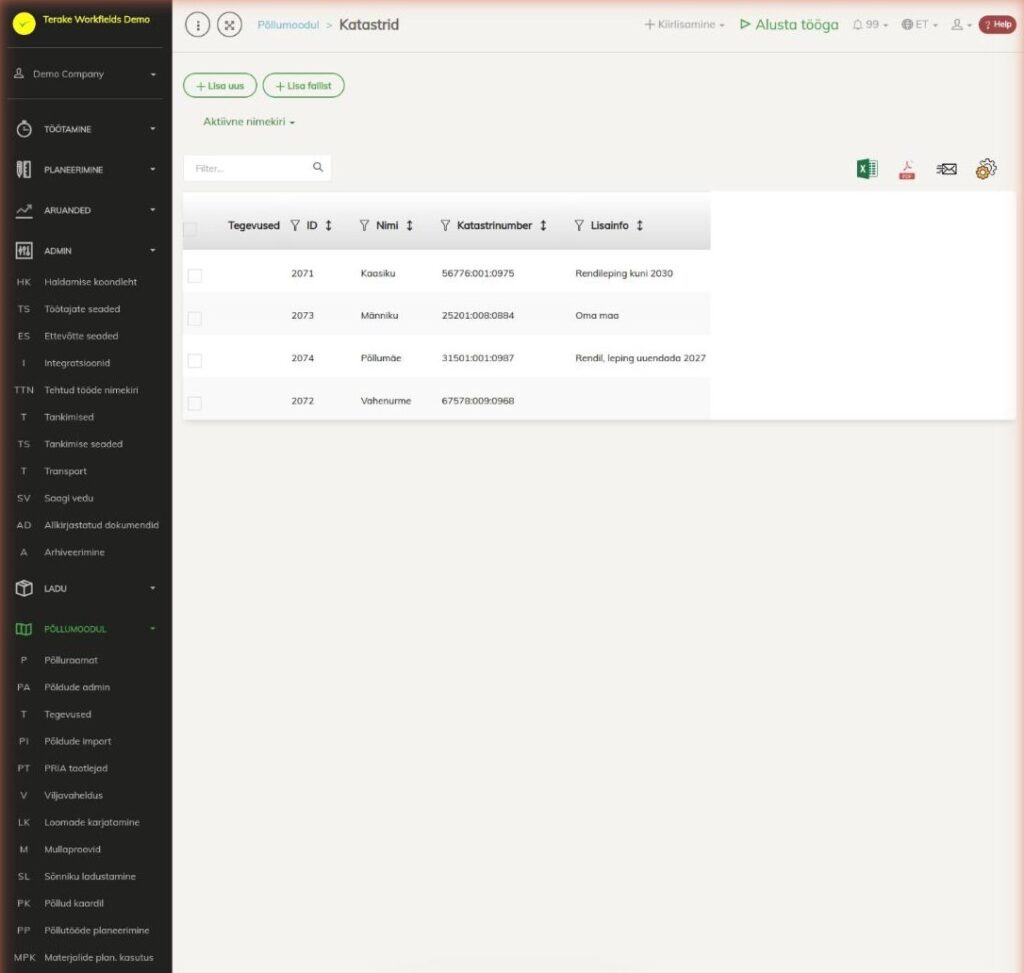Tick the select-all checkbox in table header
The width and height of the screenshot is (1024, 973).
point(190,229)
